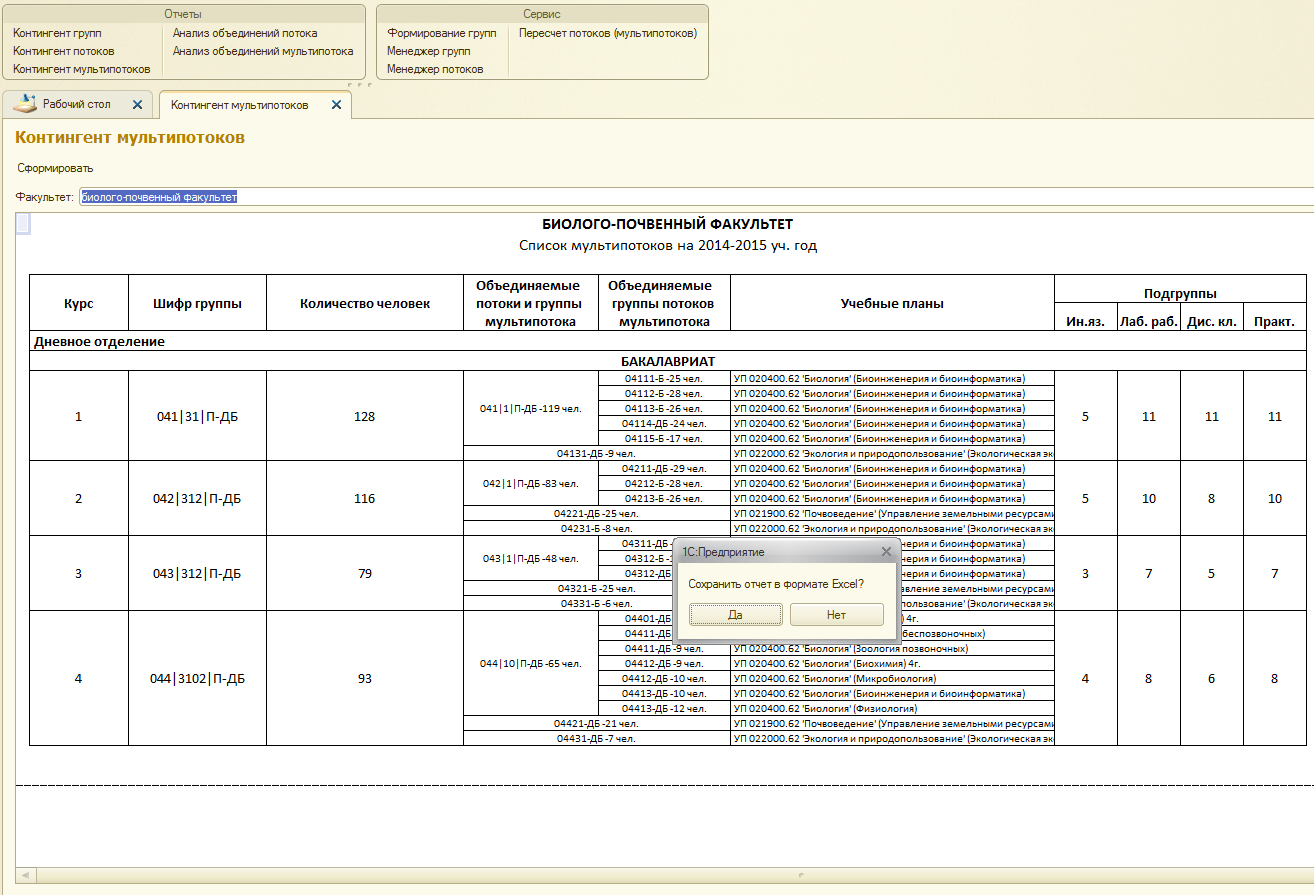Click the count cell 79
Screen dimensions: 1314x895
point(365,573)
